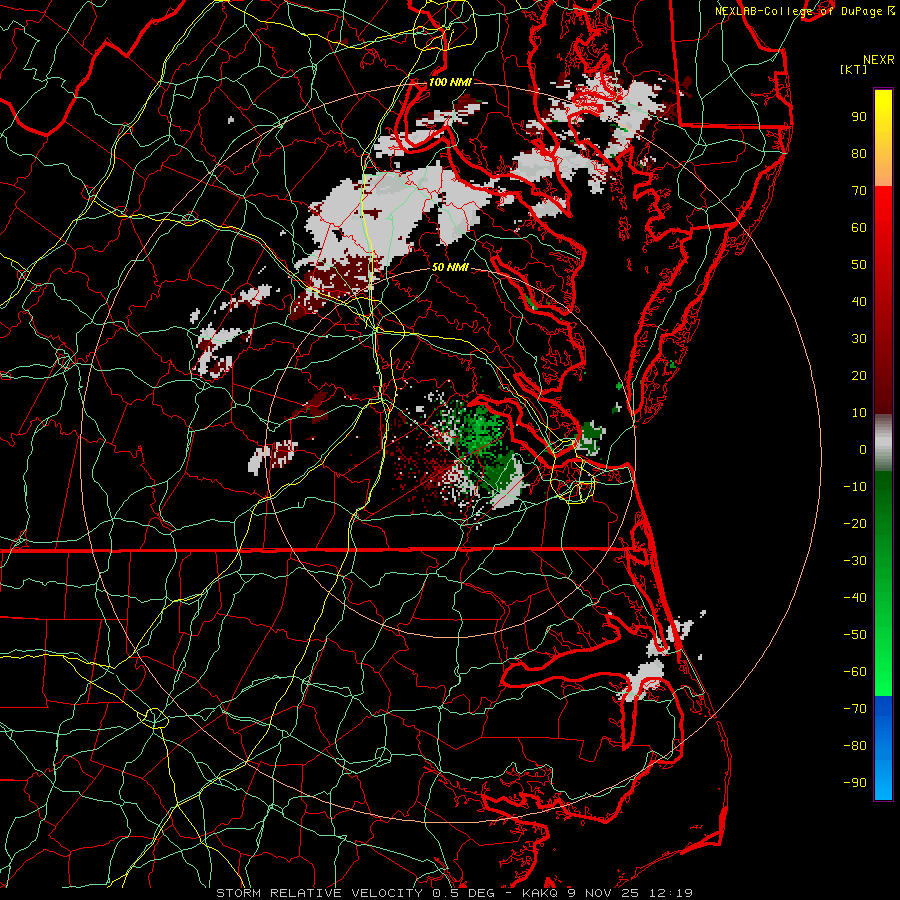
Task: Click the 90 value on the velocity scale
Action: [859, 117]
